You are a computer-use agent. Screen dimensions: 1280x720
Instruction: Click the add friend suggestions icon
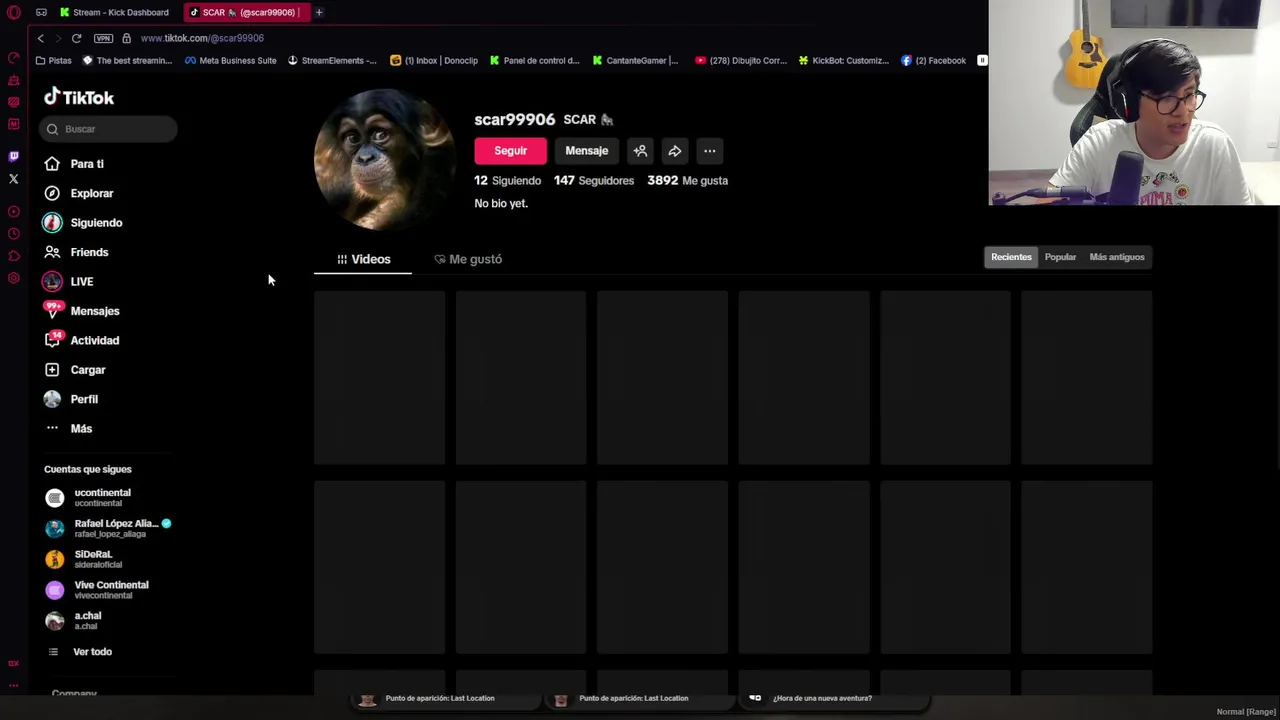tap(640, 151)
